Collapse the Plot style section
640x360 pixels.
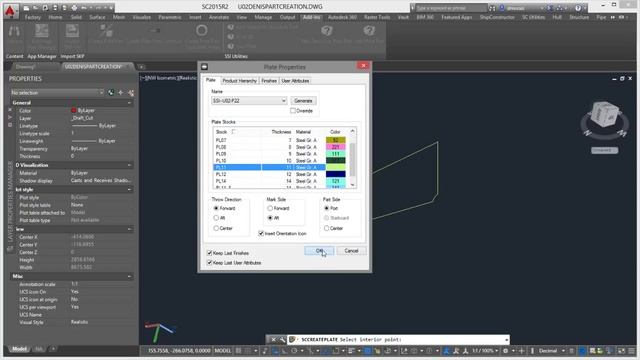coord(129,190)
